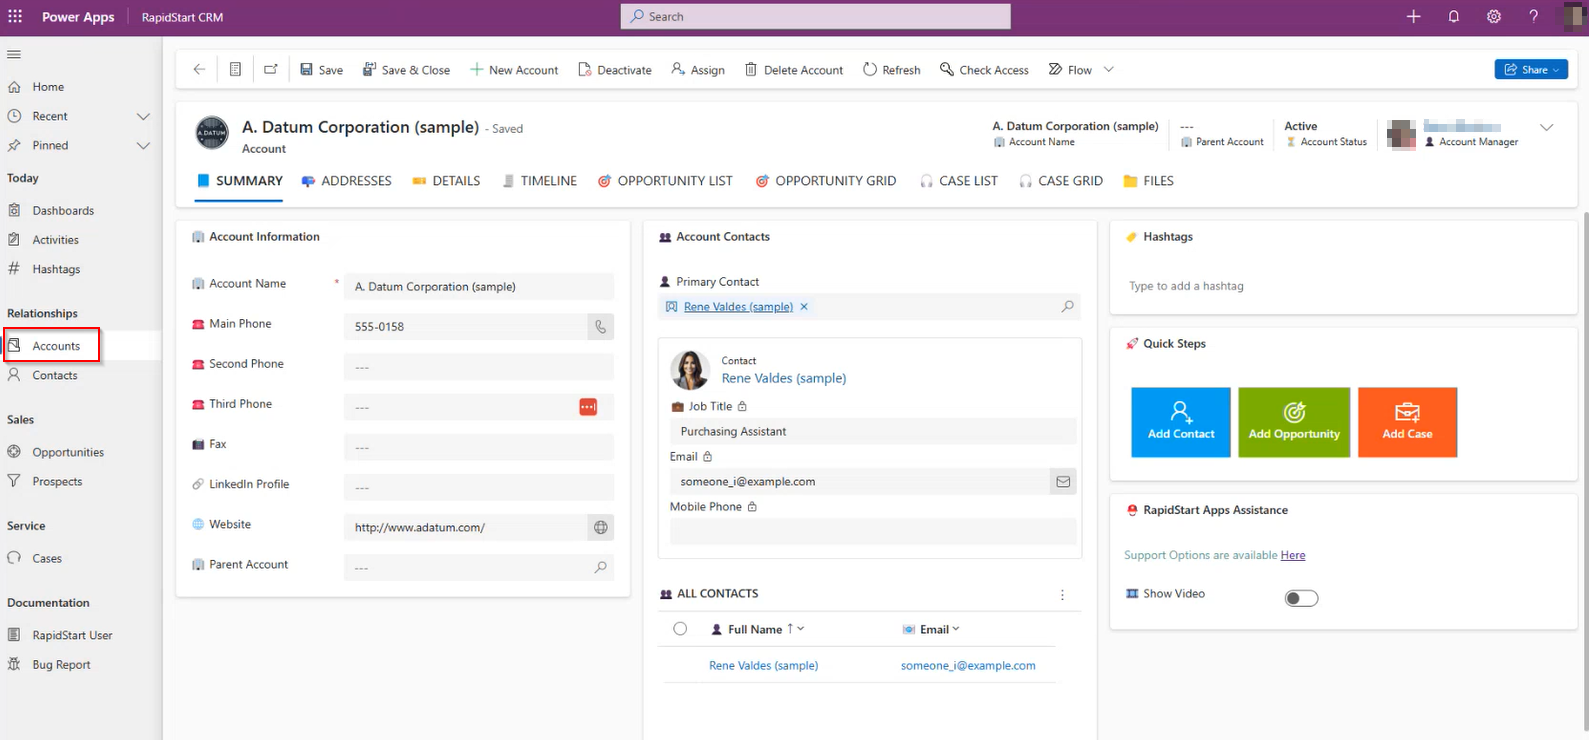1589x740 pixels.
Task: Open website via globe icon in Website field
Action: point(600,527)
